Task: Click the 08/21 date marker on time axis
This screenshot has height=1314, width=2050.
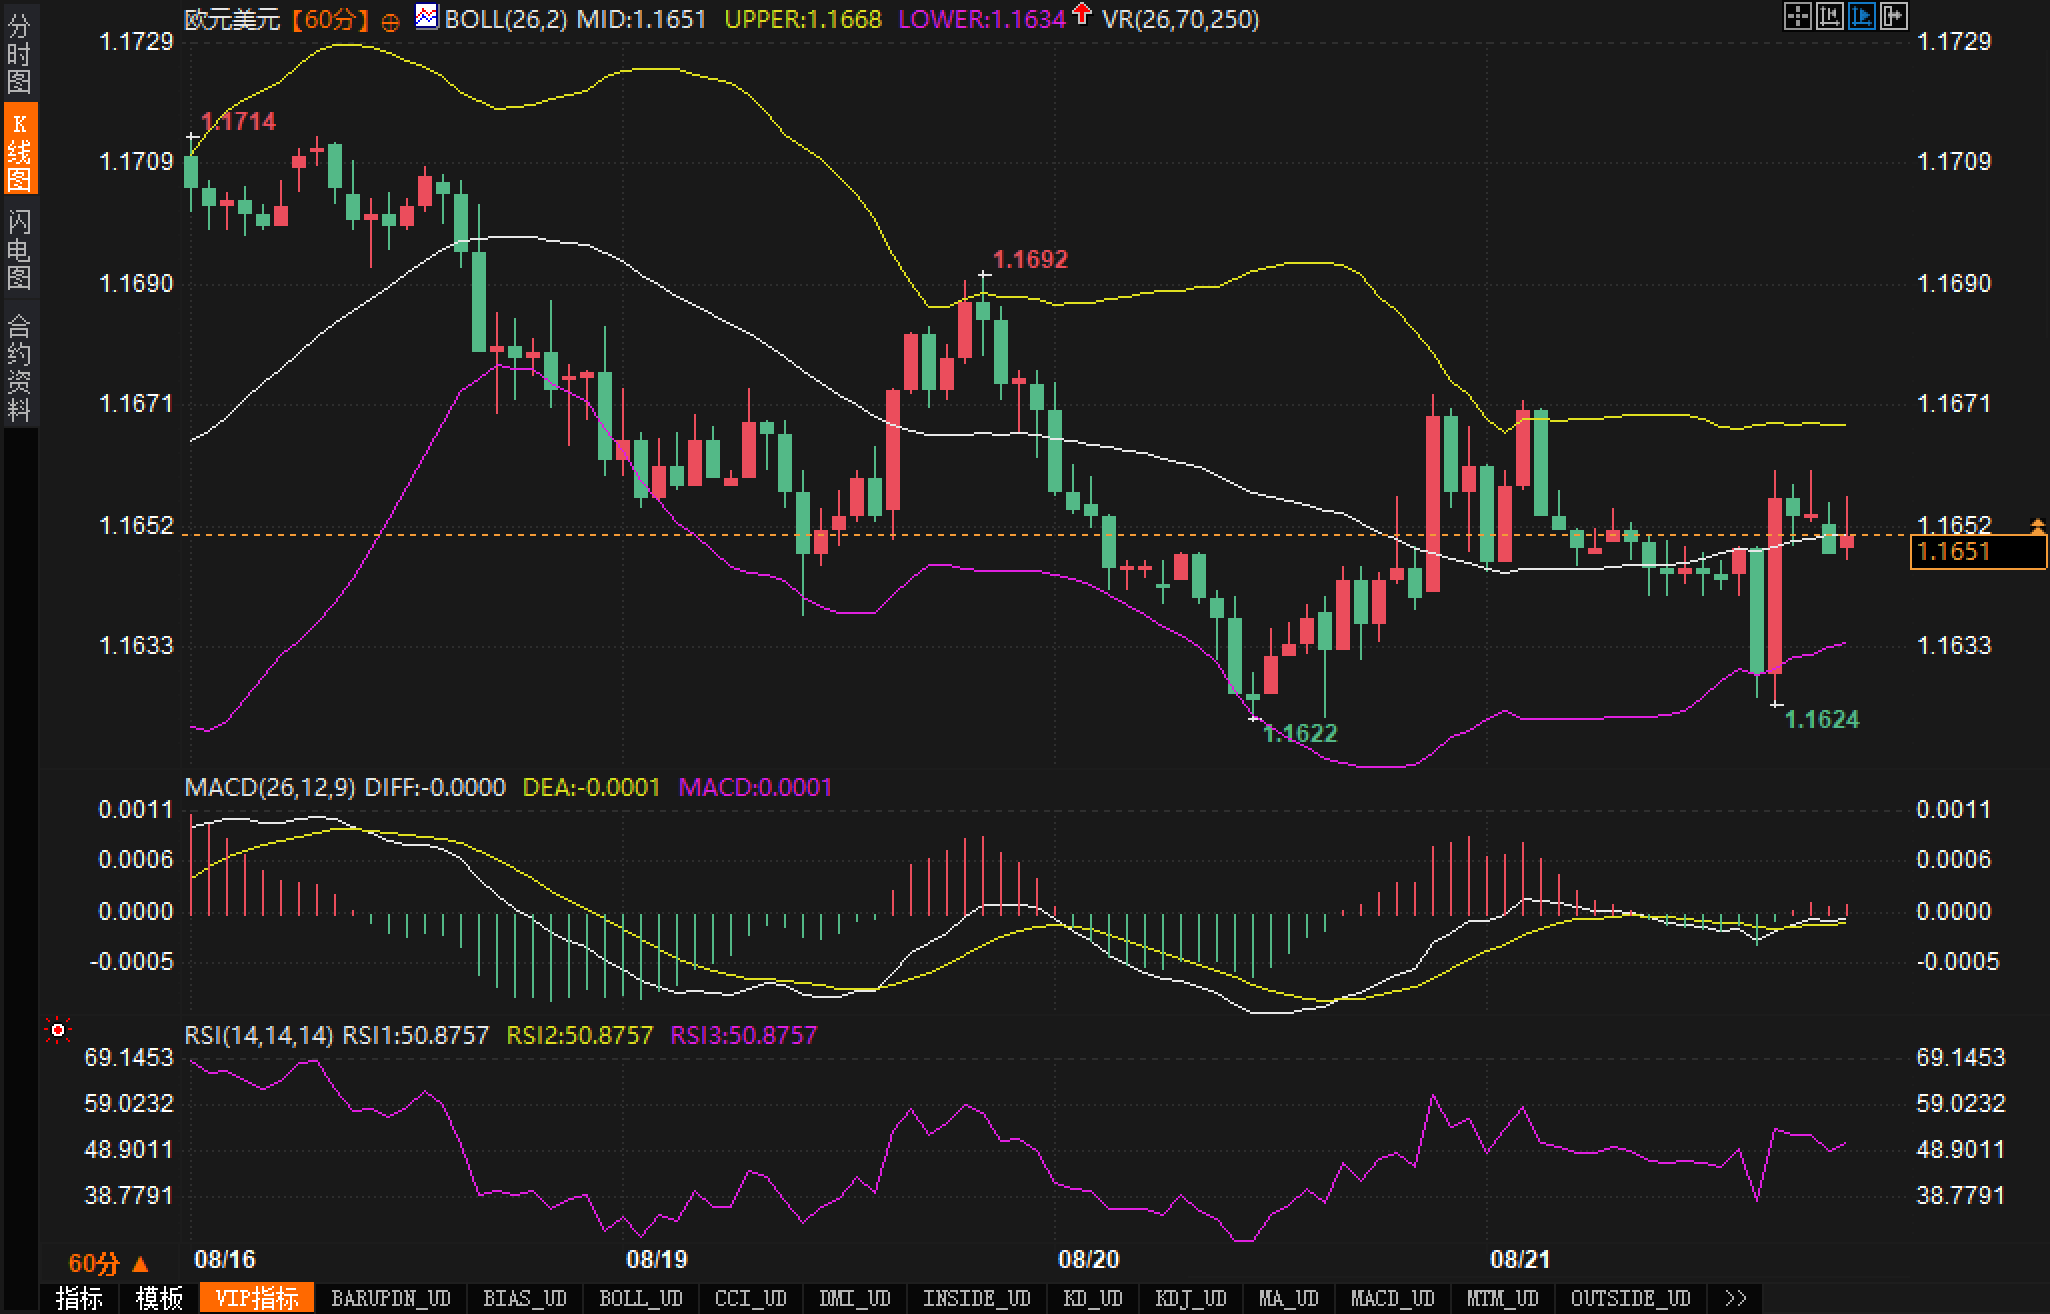Action: click(x=1520, y=1259)
